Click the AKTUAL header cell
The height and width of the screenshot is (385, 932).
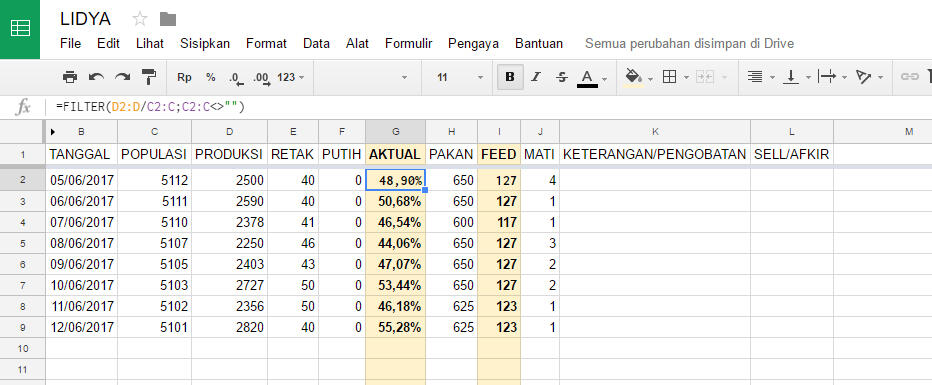click(x=395, y=154)
